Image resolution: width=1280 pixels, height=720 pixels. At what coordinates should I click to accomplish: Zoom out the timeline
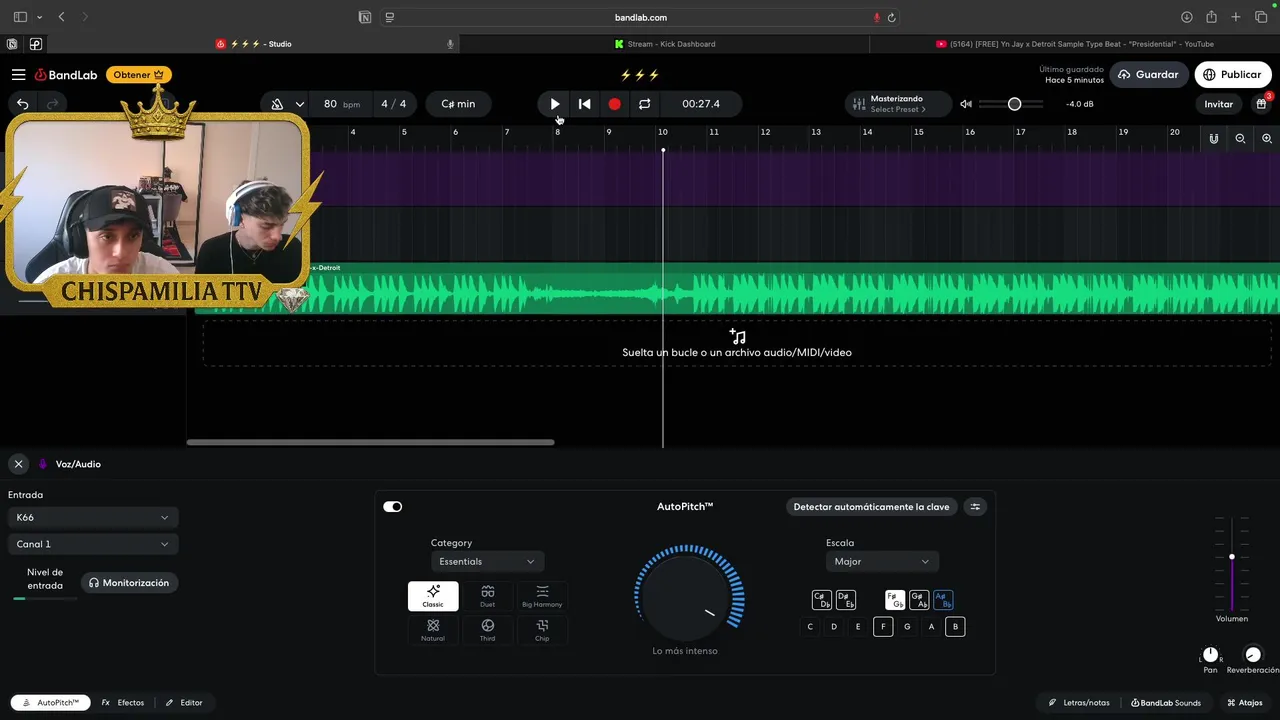tap(1240, 139)
